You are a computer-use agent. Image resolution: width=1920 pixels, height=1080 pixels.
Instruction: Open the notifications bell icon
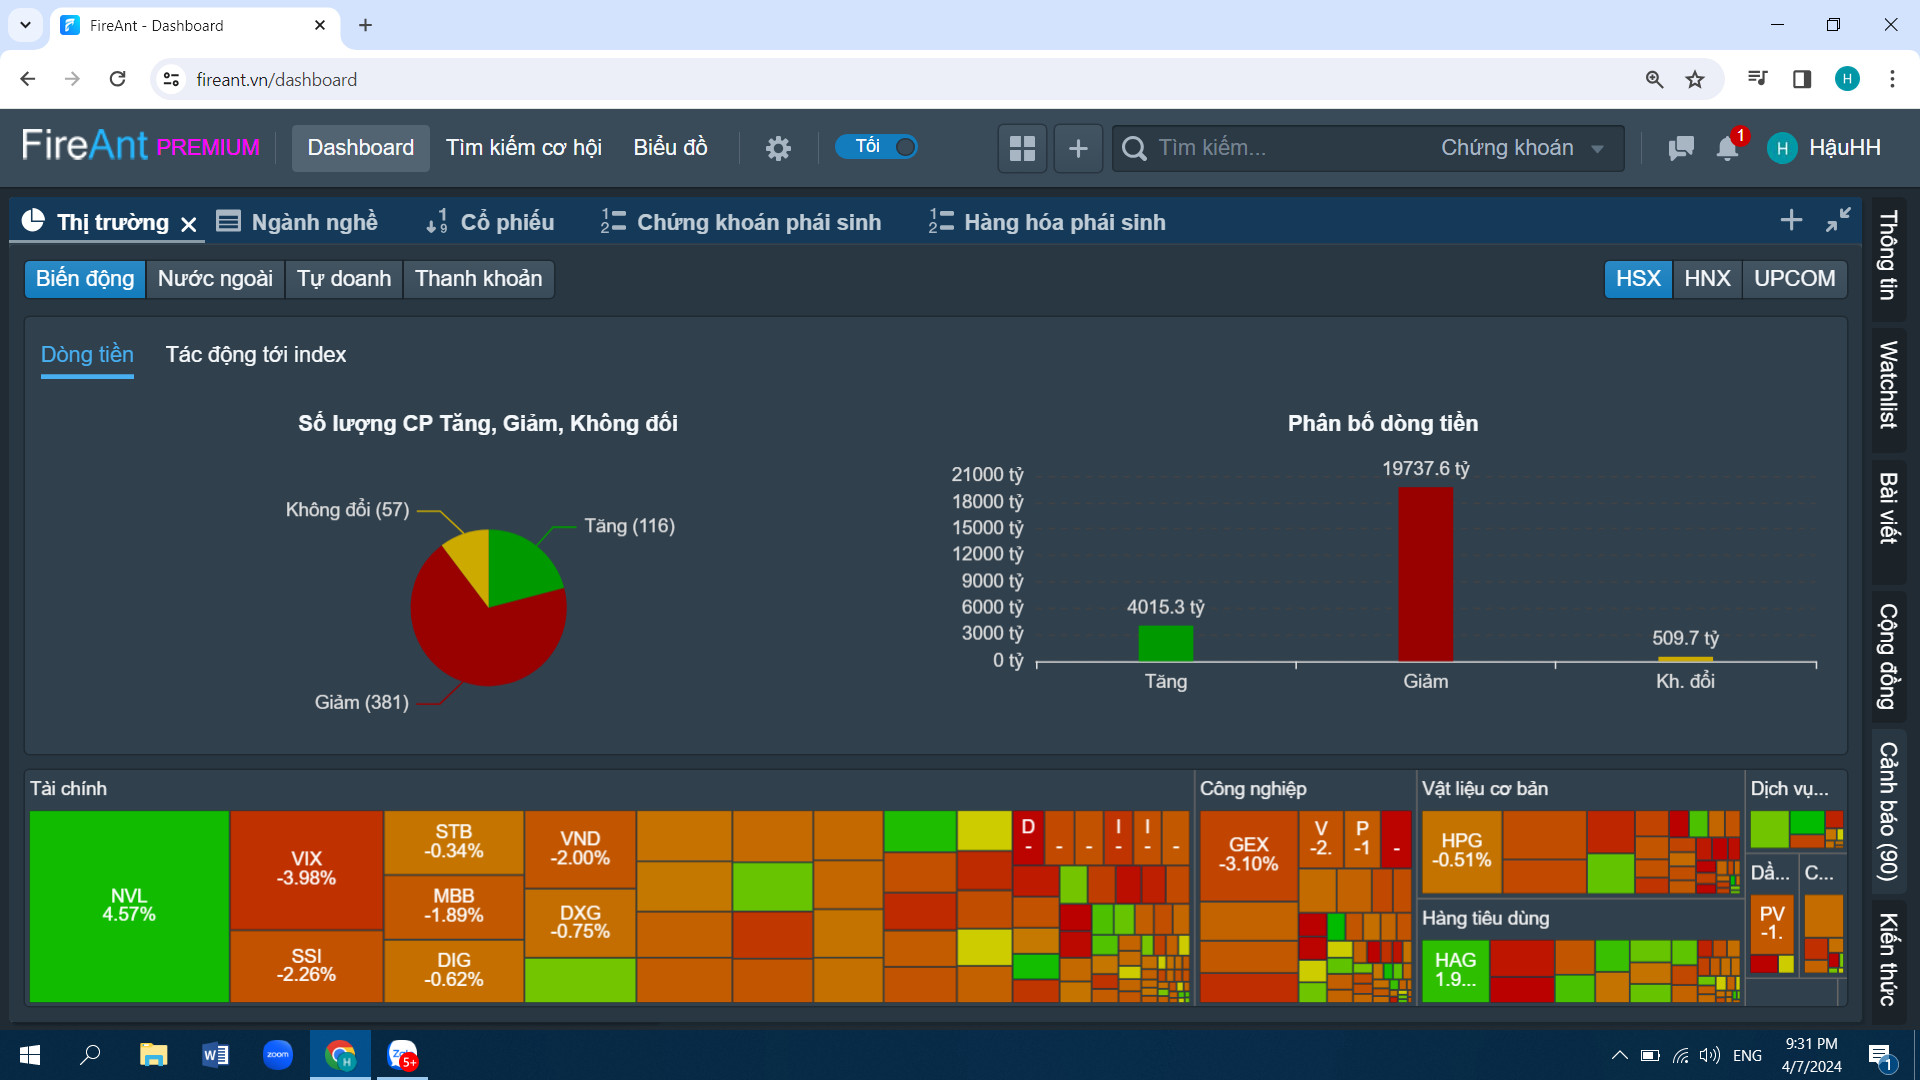tap(1727, 148)
